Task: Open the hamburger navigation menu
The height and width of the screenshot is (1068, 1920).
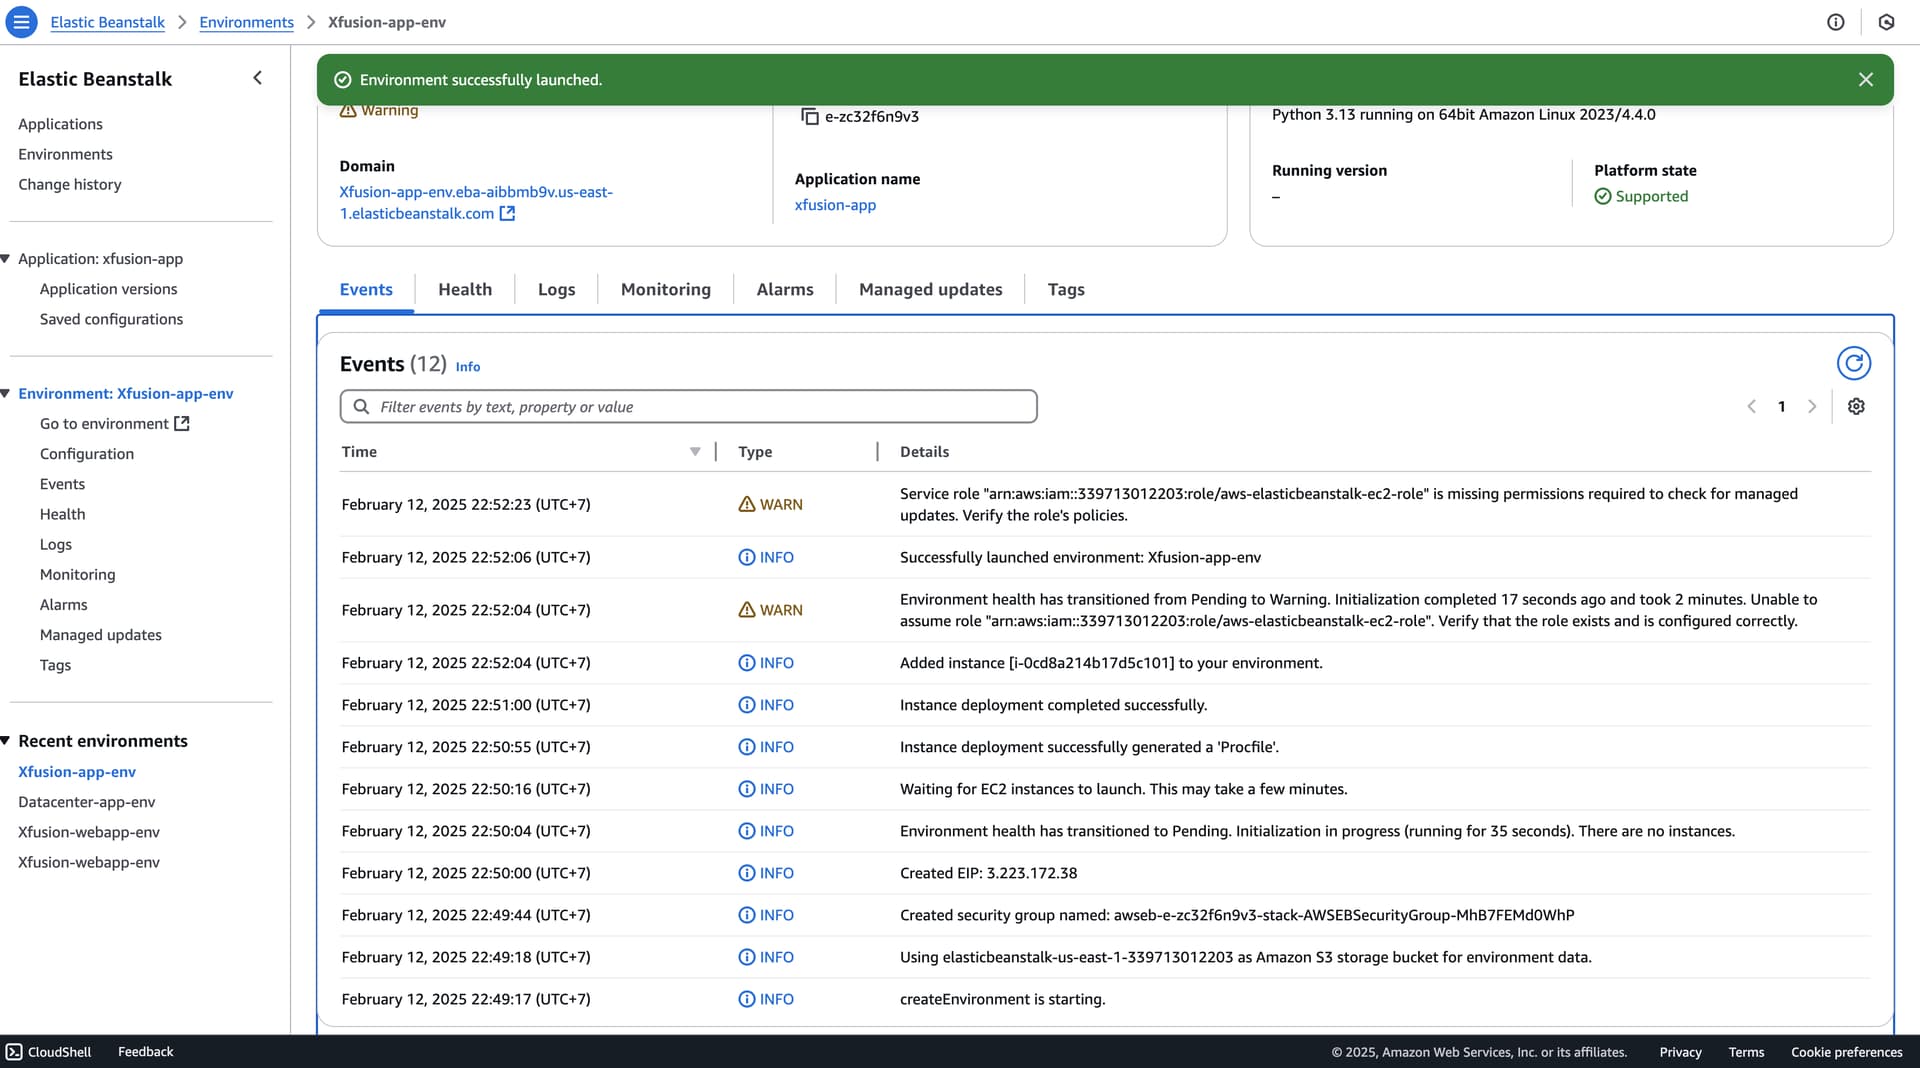Action: point(21,22)
